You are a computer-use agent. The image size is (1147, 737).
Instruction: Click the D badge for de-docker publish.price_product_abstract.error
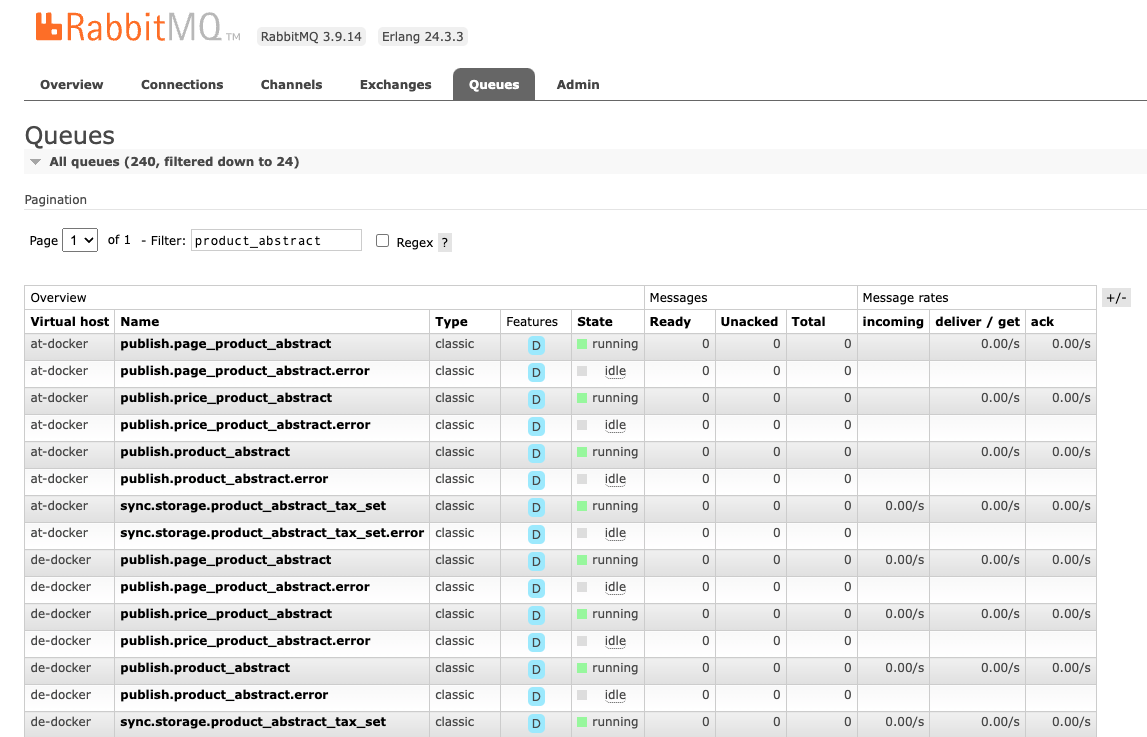(x=536, y=643)
